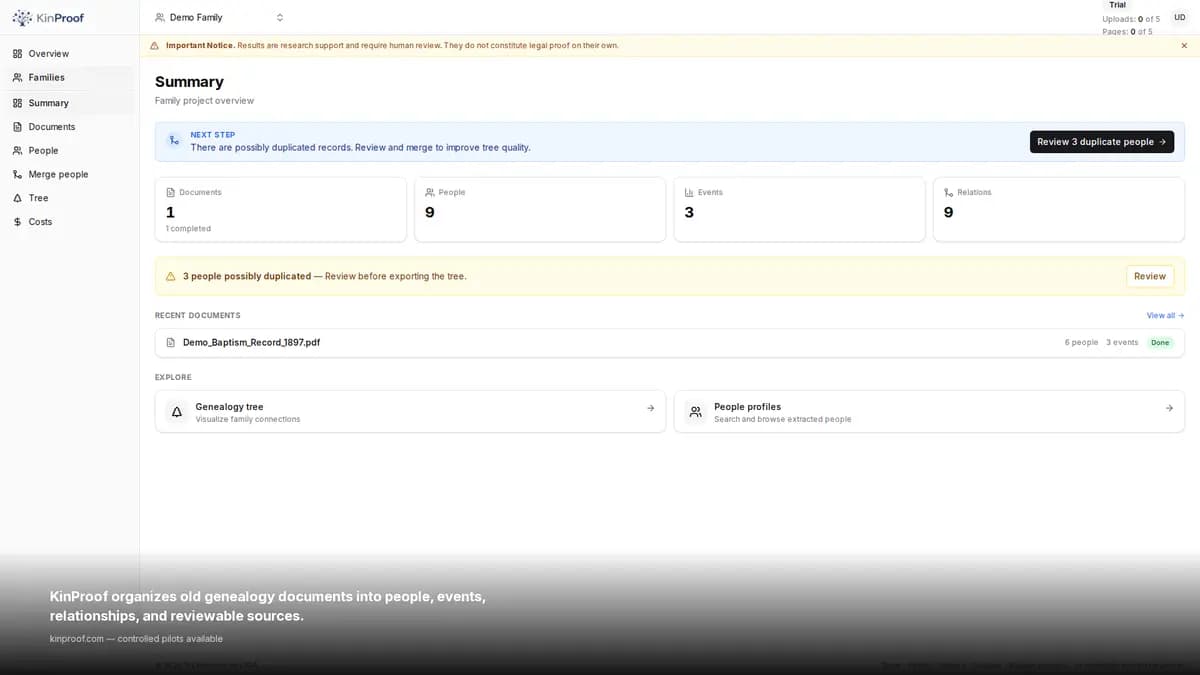This screenshot has width=1200, height=675.
Task: Select the Merge people icon in sidebar
Action: point(17,174)
